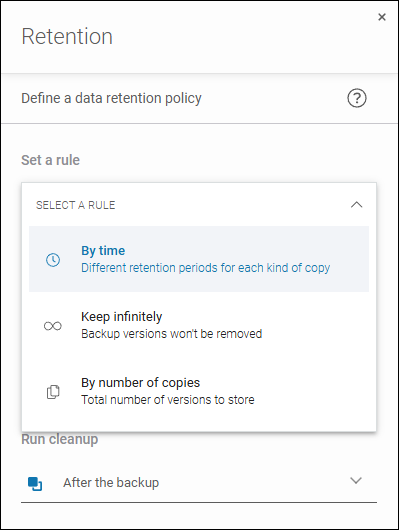
Task: Click the blue backup icon beside After the backup
Action: coord(35,484)
